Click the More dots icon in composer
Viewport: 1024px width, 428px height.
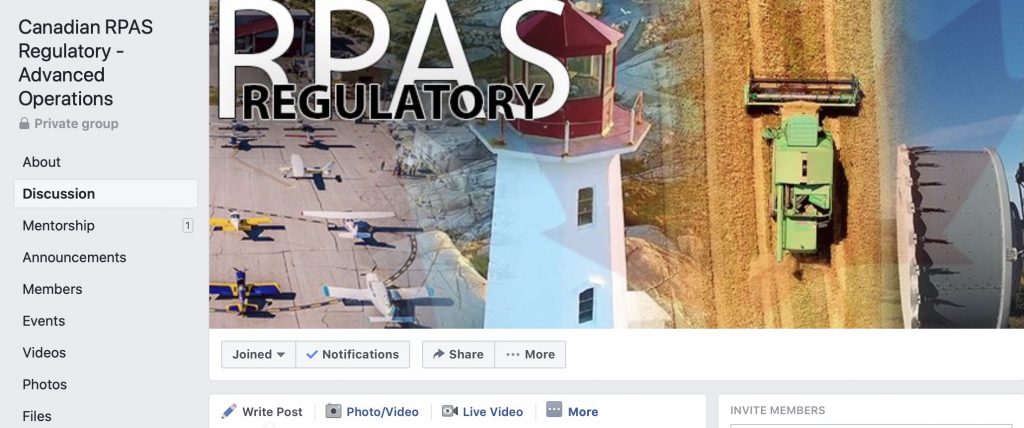[554, 410]
